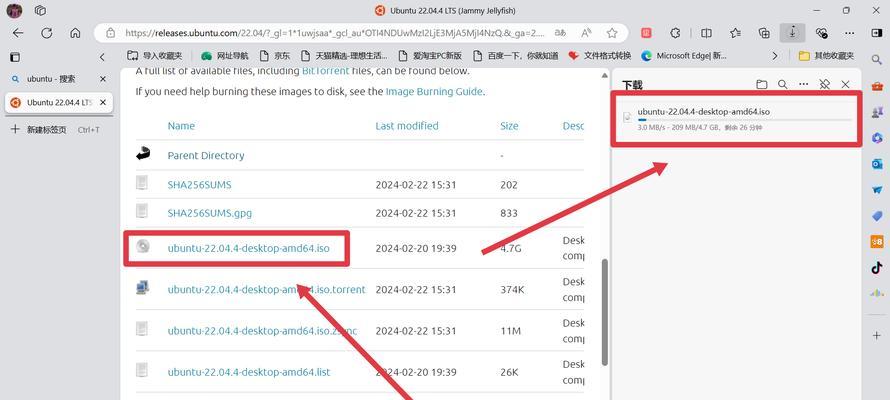Open the read aloud button in address bar
The image size is (890, 400).
click(587, 33)
